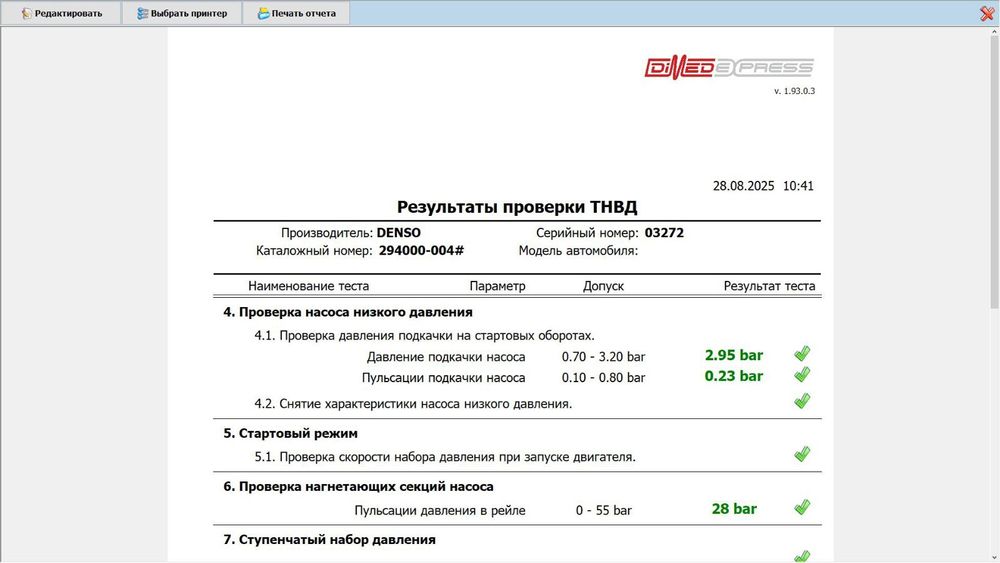Image resolution: width=1000 pixels, height=563 pixels.
Task: Close the report with the red X
Action: 987,13
